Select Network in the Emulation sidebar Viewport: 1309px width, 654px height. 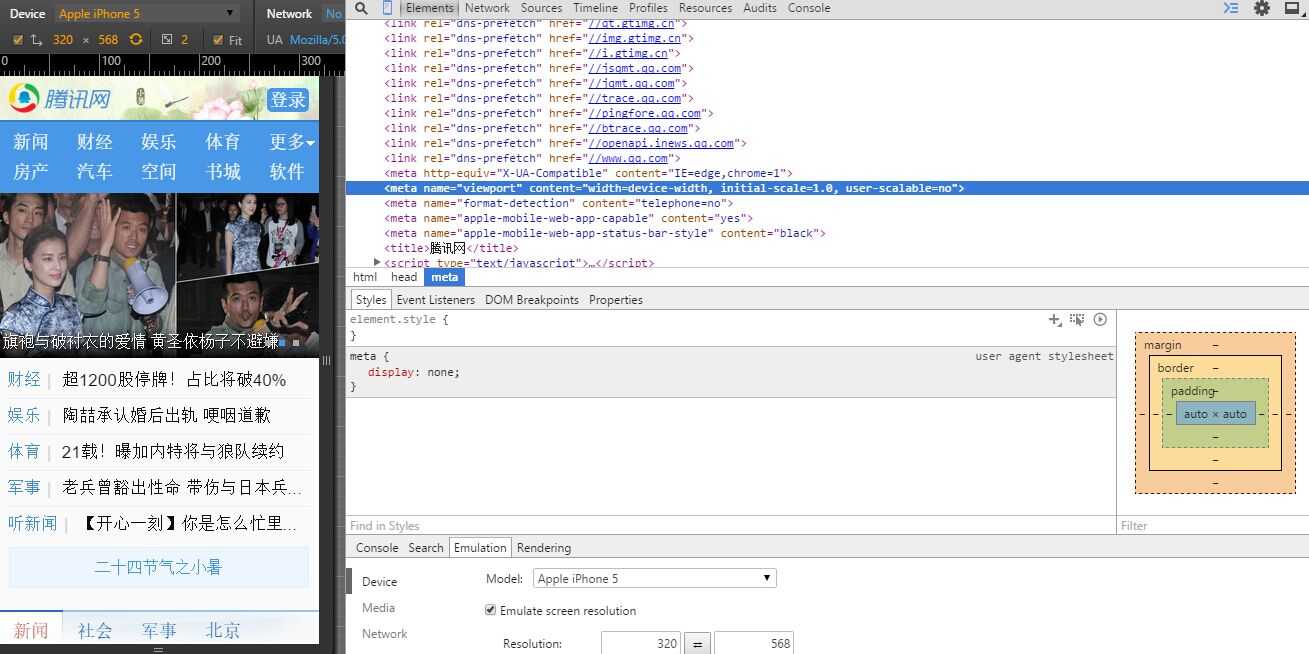(385, 634)
